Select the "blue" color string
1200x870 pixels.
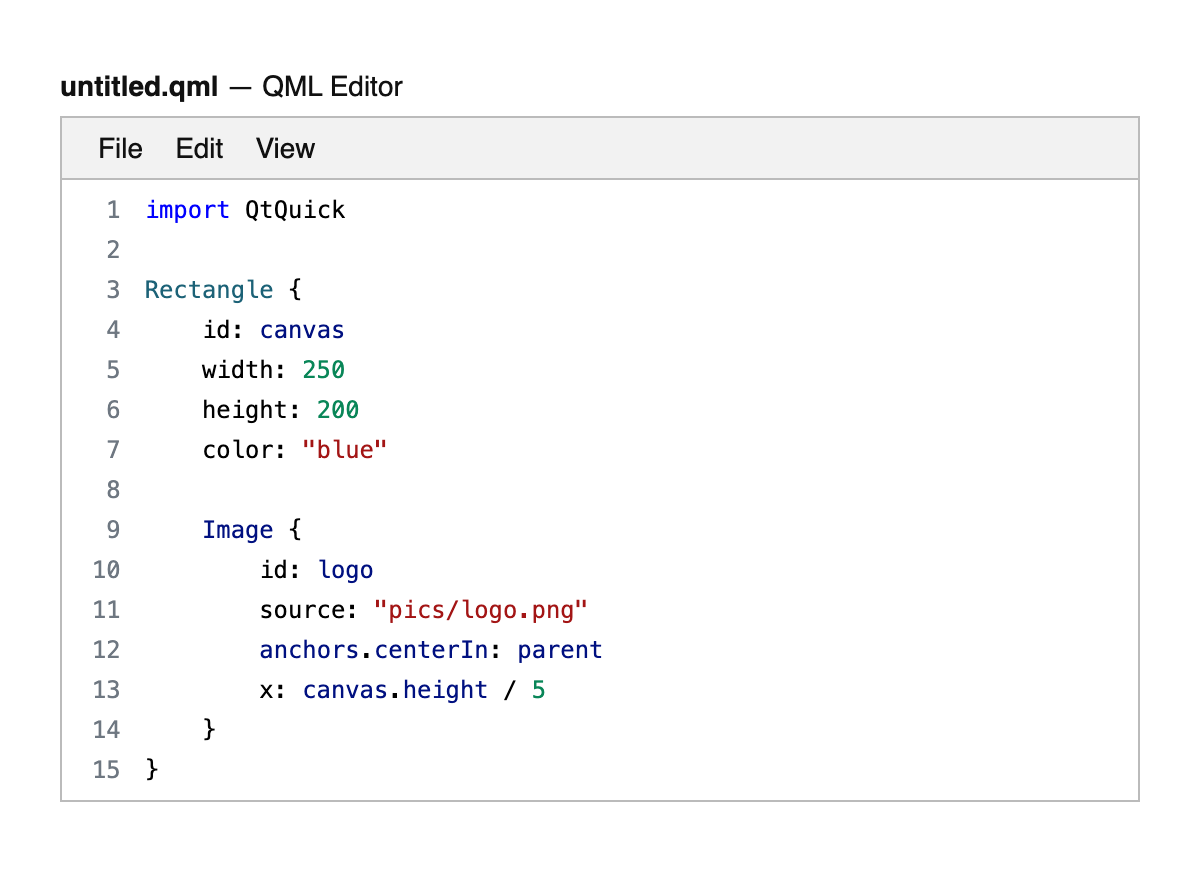pyautogui.click(x=344, y=449)
